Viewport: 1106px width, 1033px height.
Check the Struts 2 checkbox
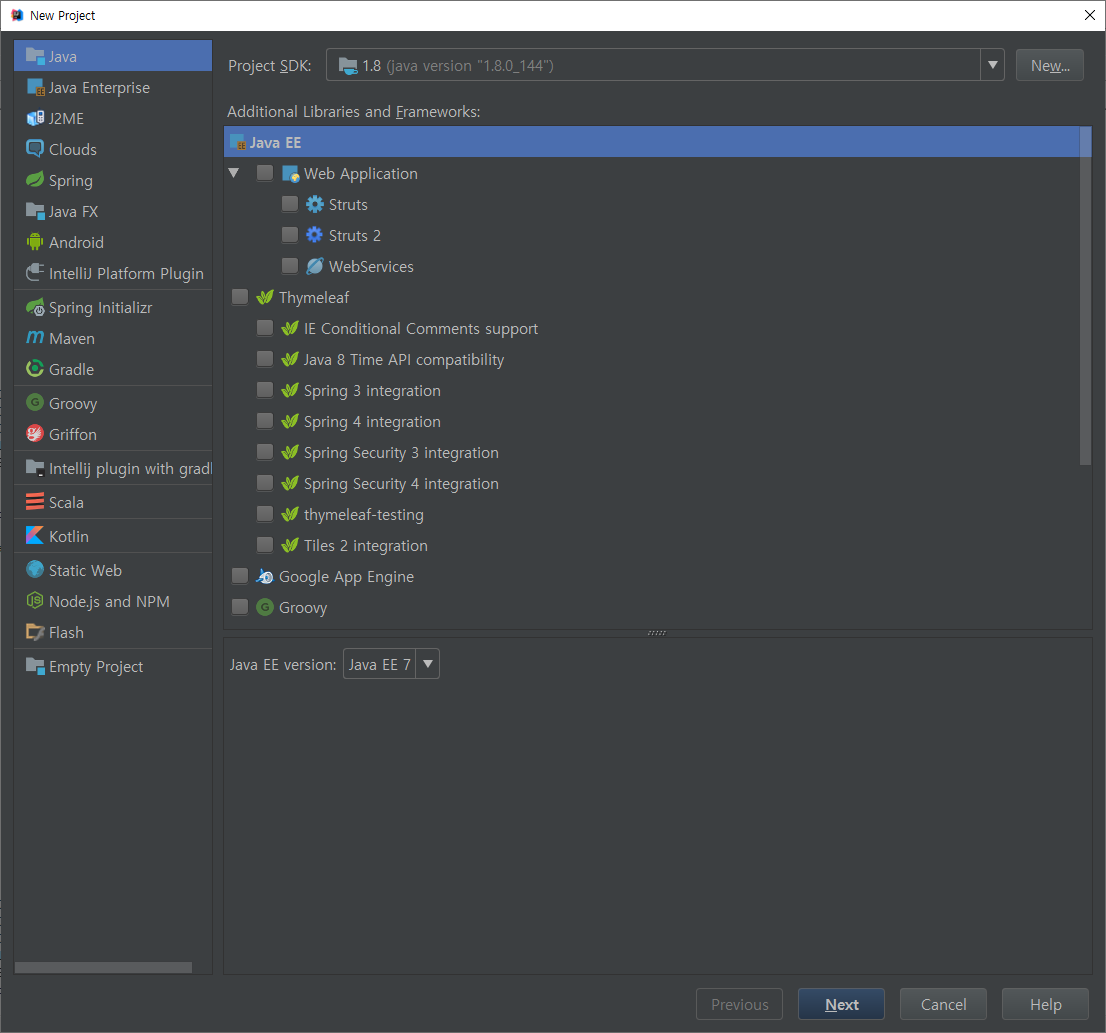(289, 235)
